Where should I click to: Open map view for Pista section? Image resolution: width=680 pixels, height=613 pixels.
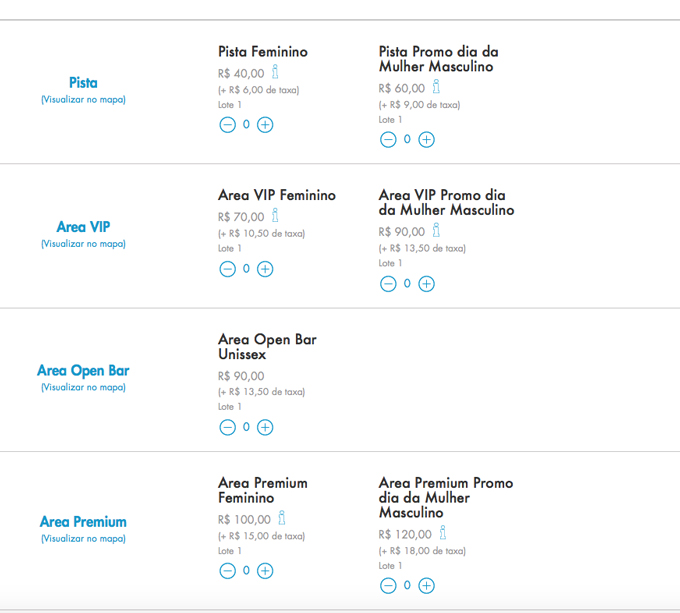[83, 100]
